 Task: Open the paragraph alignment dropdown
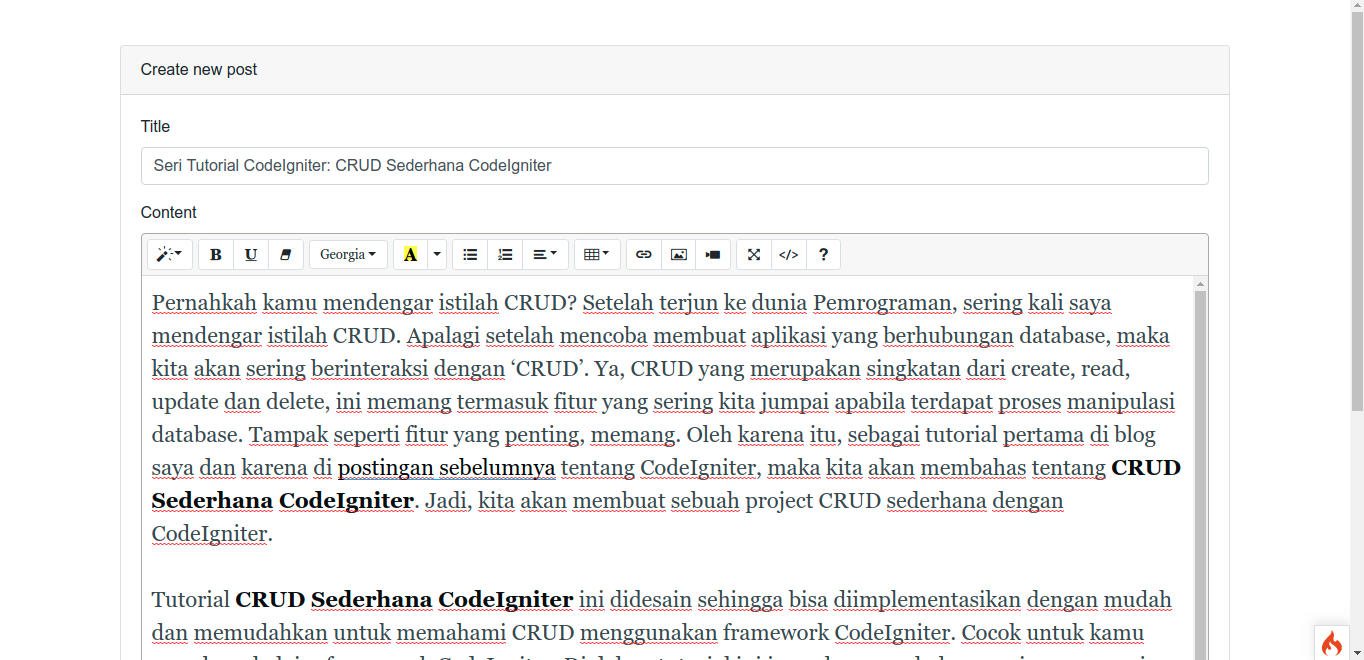[545, 254]
